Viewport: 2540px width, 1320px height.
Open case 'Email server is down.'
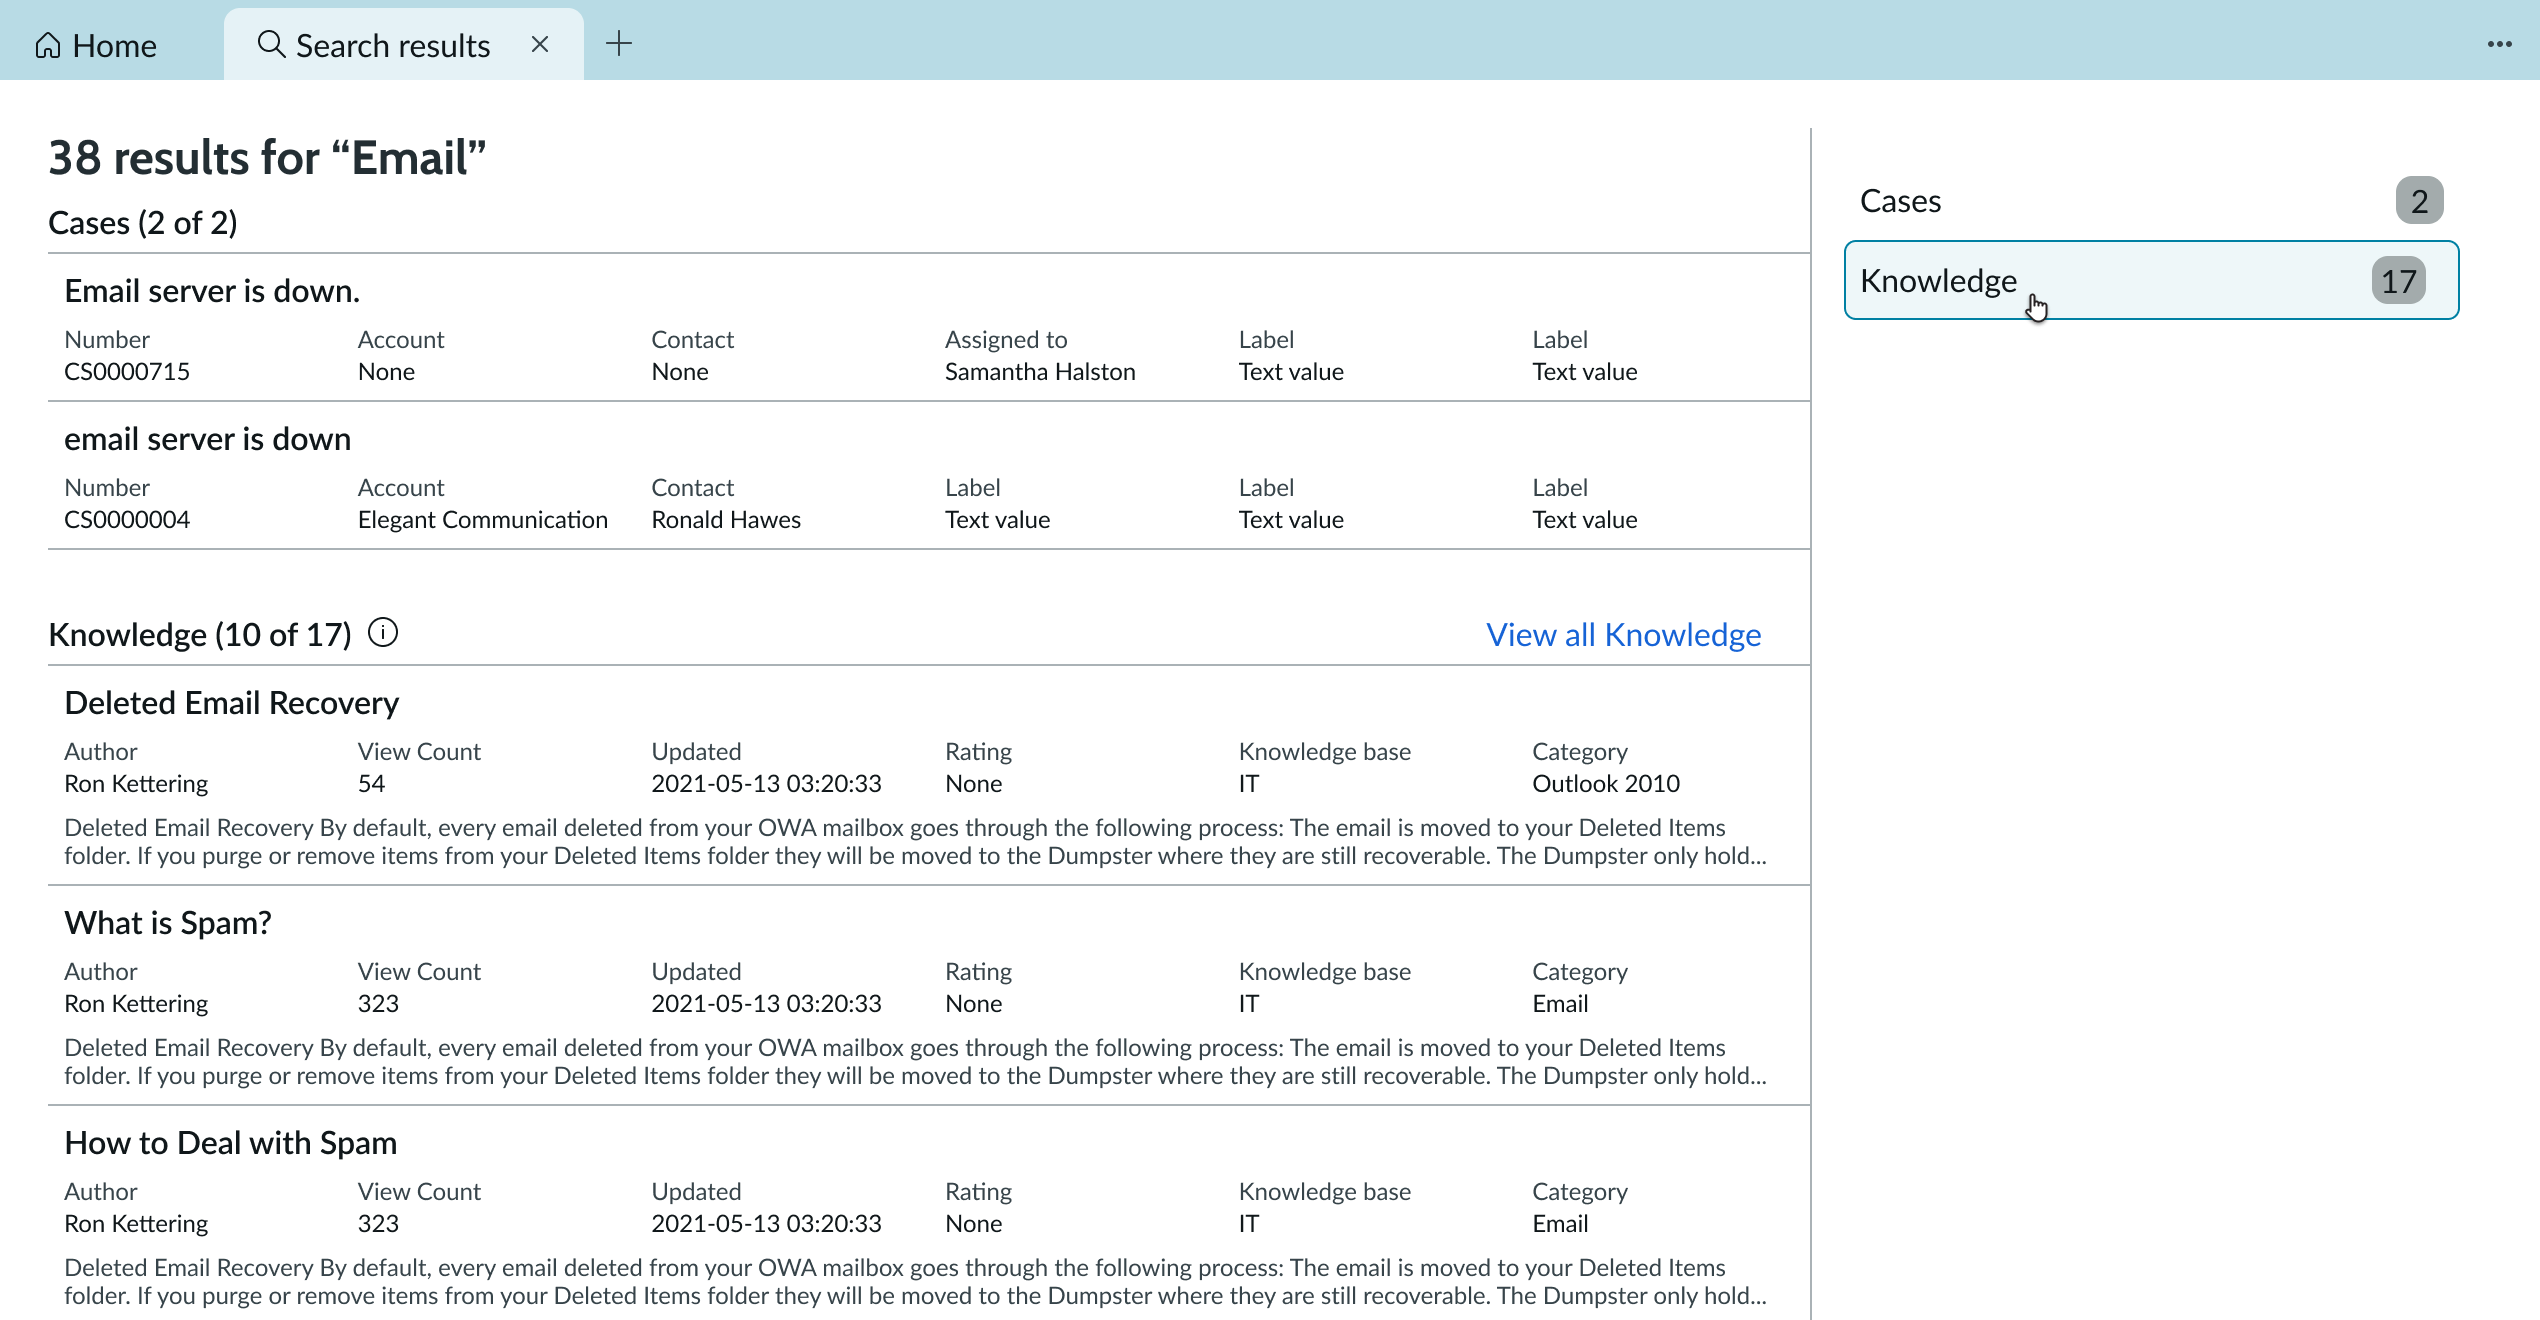(x=212, y=291)
